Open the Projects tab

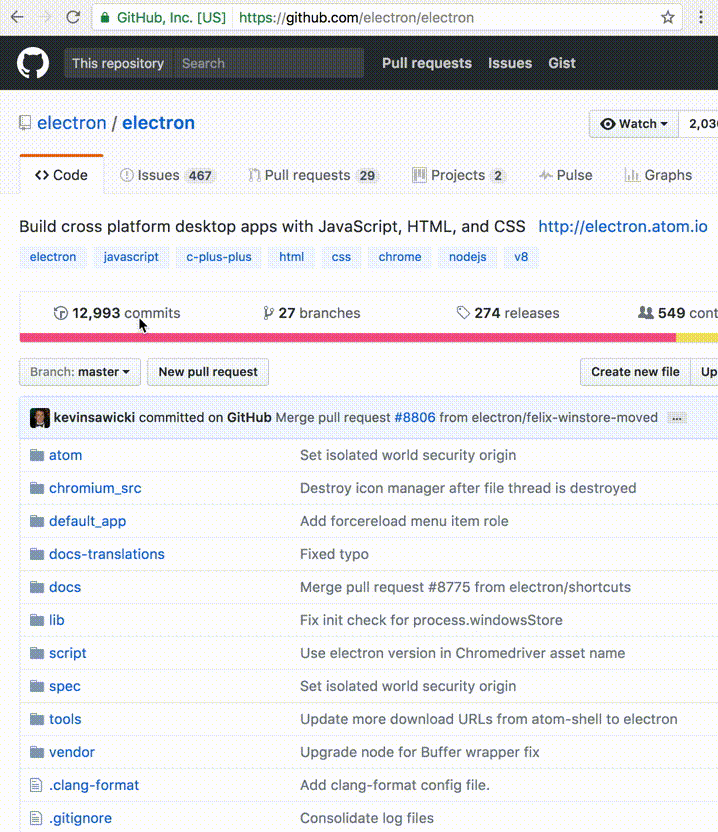458,175
